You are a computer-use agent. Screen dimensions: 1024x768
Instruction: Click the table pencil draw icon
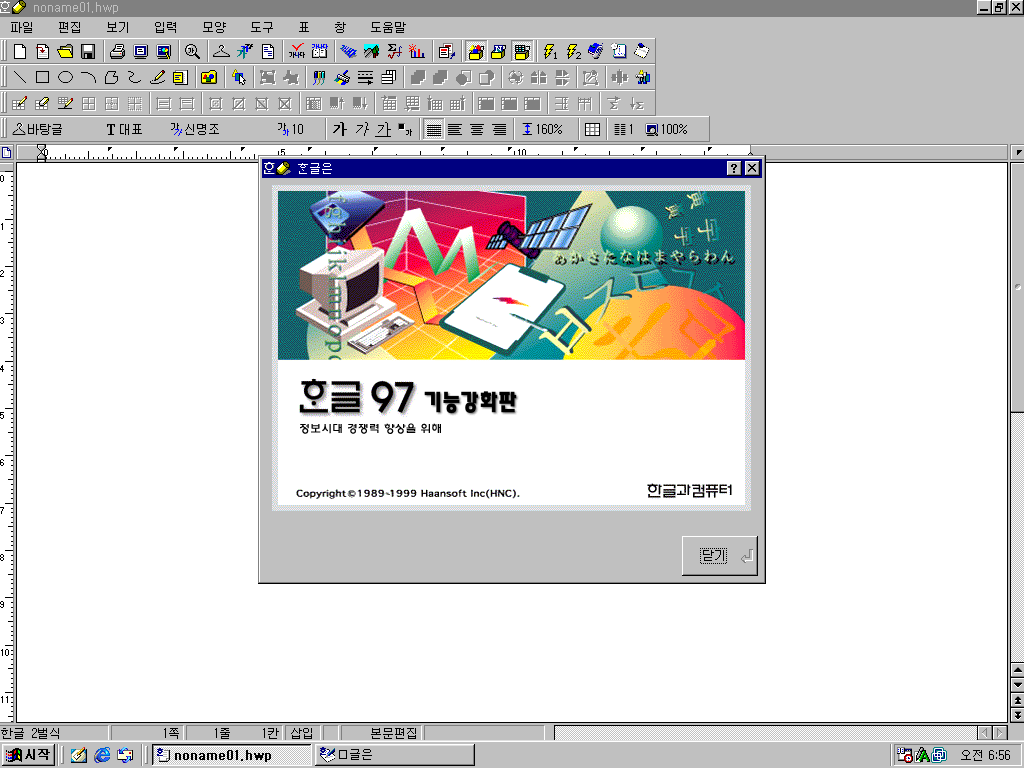point(20,104)
